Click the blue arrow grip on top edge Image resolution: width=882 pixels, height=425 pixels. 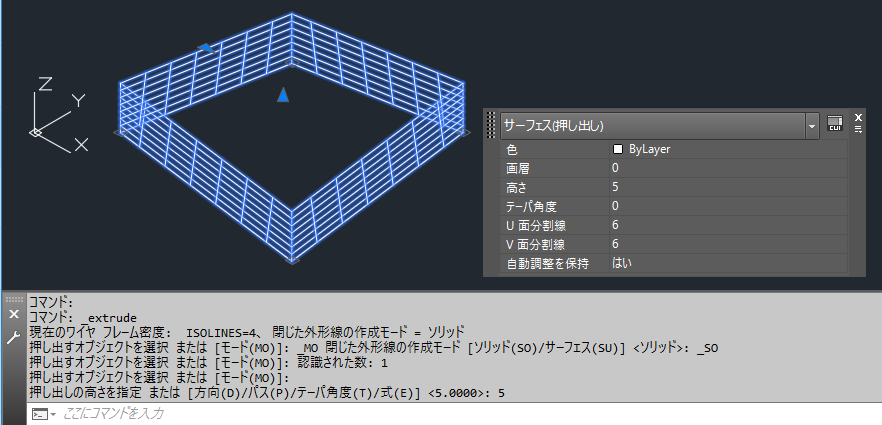click(x=206, y=48)
